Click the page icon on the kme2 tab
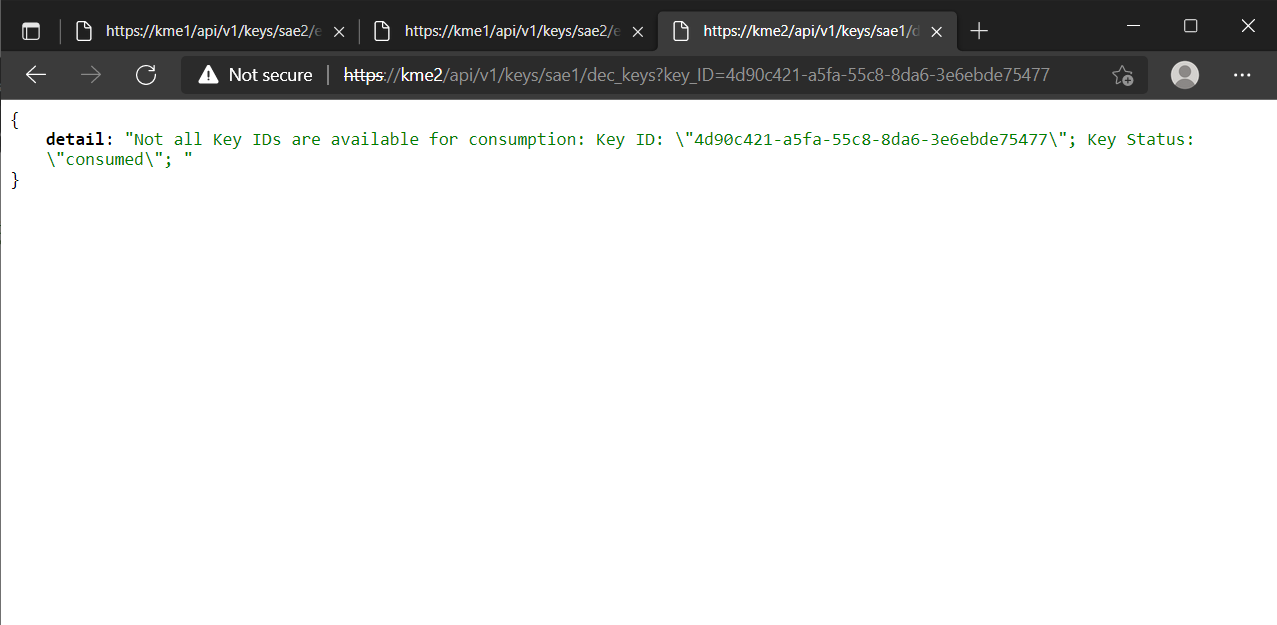1277x625 pixels. [x=680, y=32]
